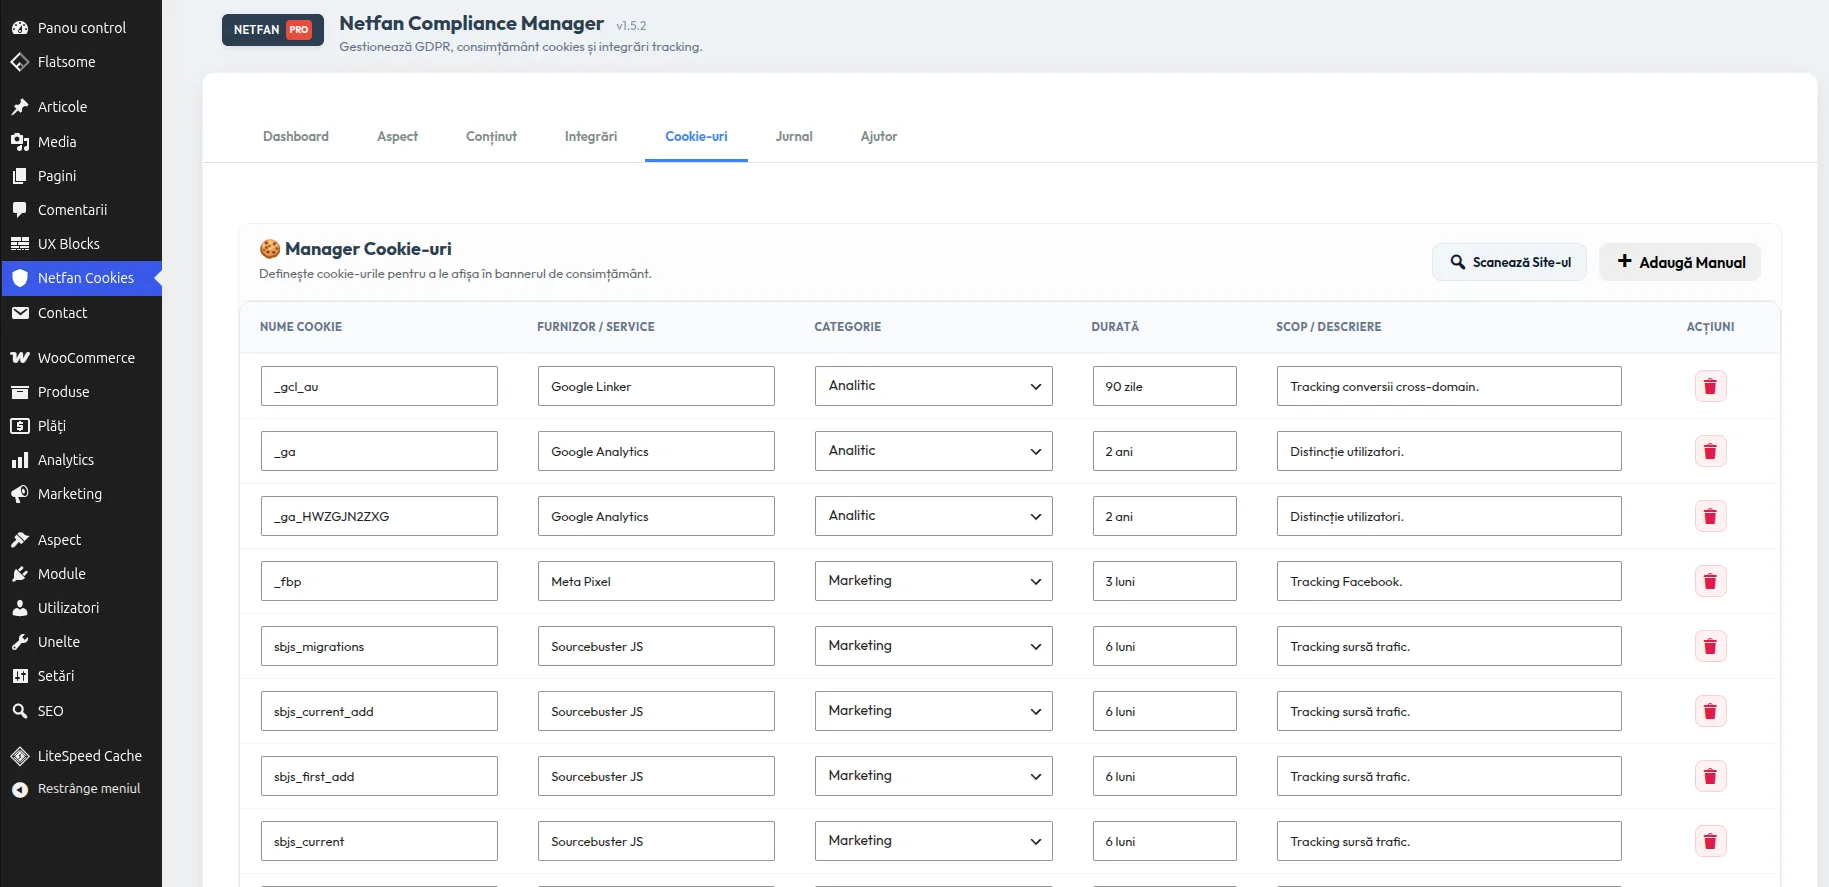
Task: Edit the Tracking Facebook description field
Action: (x=1449, y=581)
